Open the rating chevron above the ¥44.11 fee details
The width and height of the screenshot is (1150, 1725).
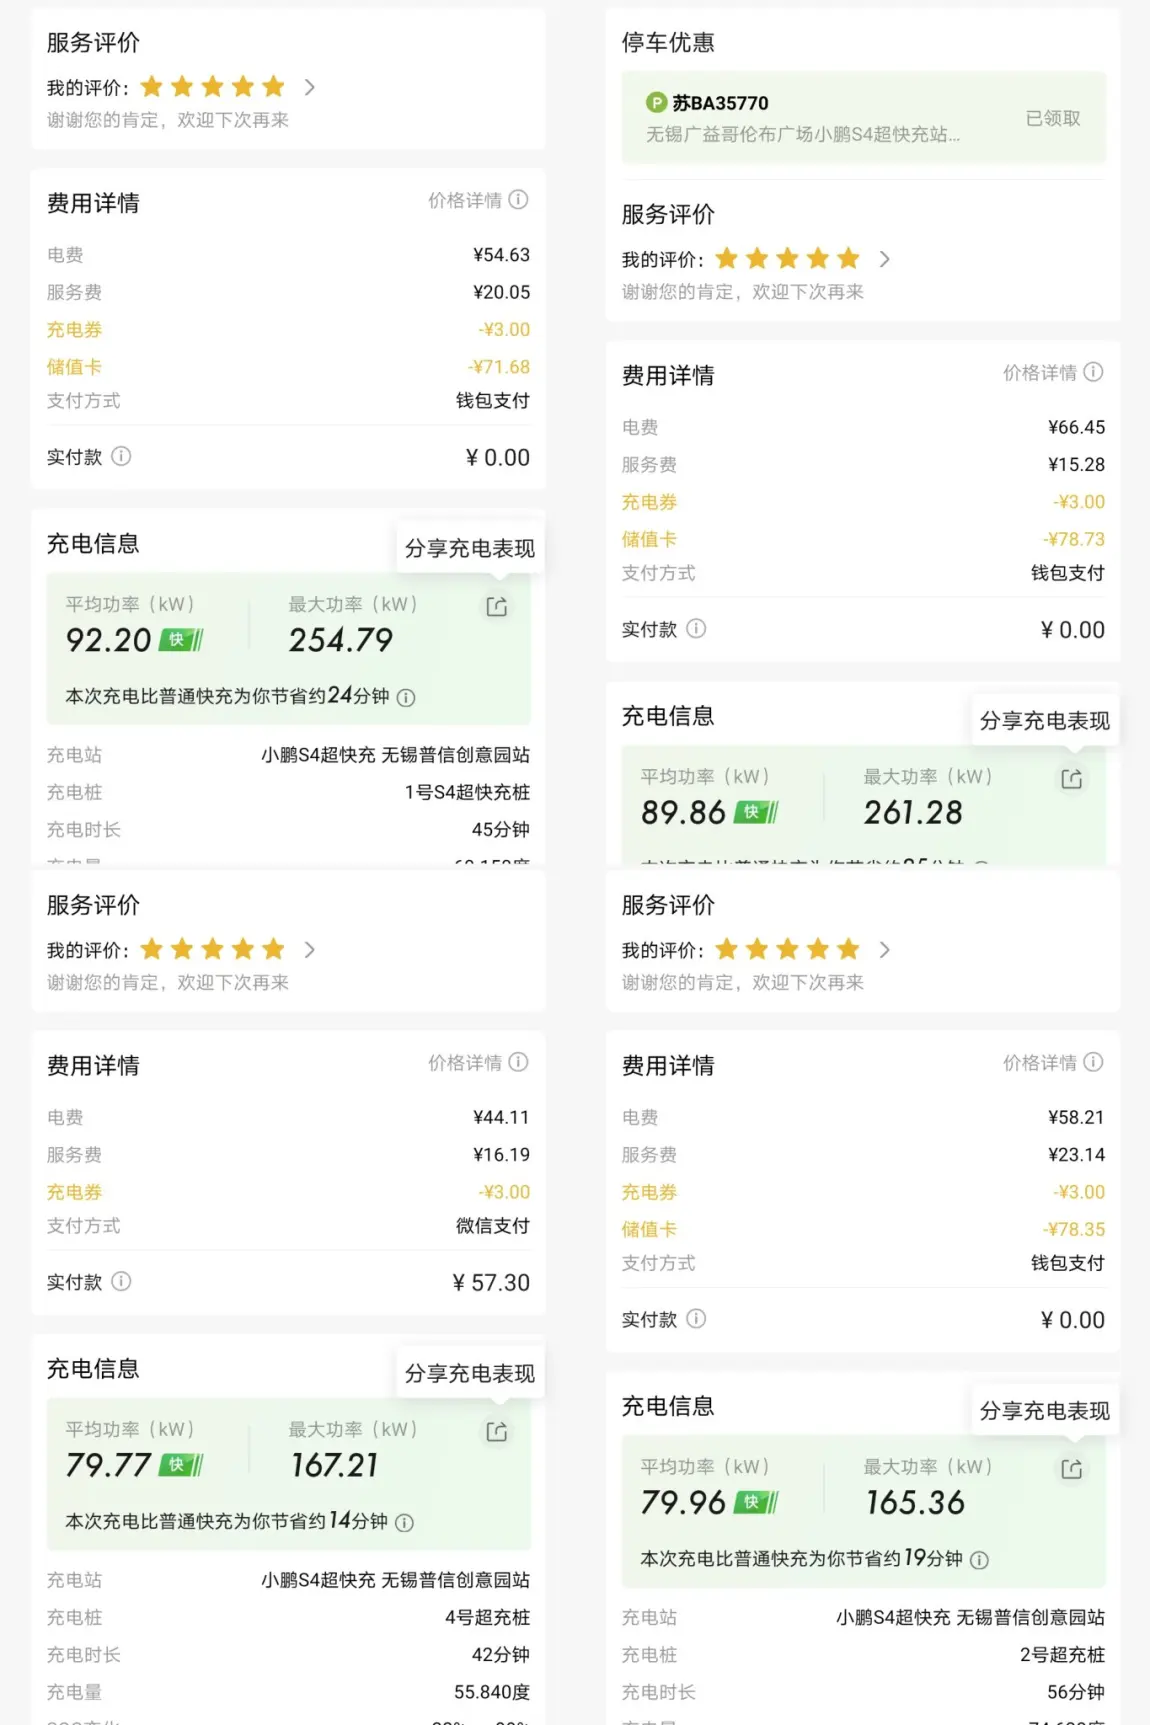click(x=309, y=950)
